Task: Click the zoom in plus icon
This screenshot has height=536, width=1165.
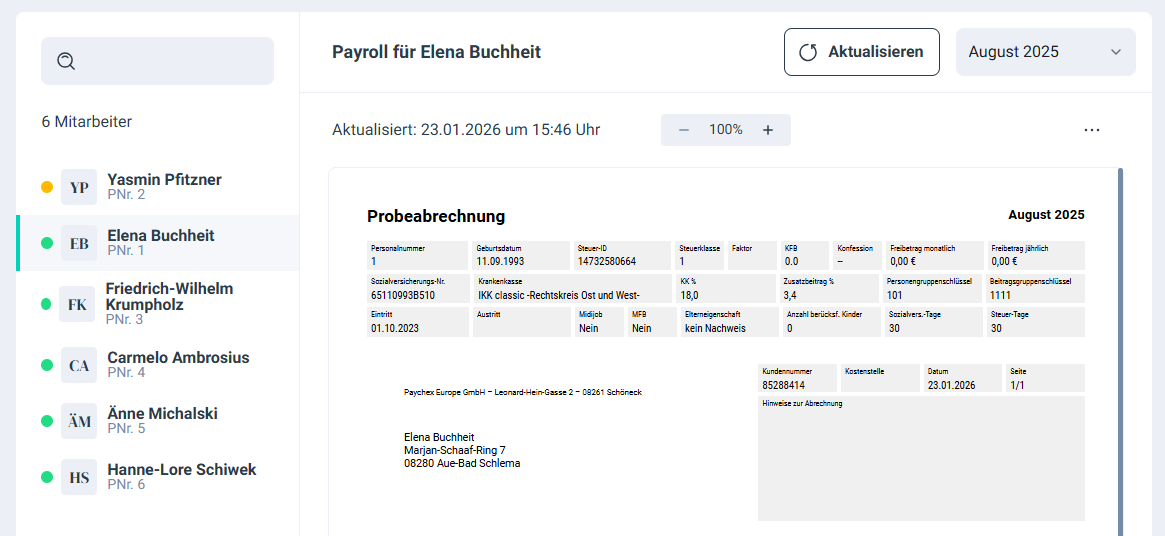Action: pyautogui.click(x=768, y=130)
